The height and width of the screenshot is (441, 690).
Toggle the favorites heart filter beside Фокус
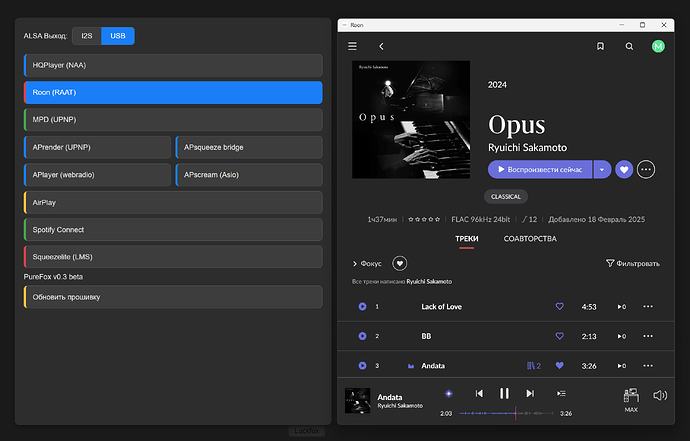point(400,264)
